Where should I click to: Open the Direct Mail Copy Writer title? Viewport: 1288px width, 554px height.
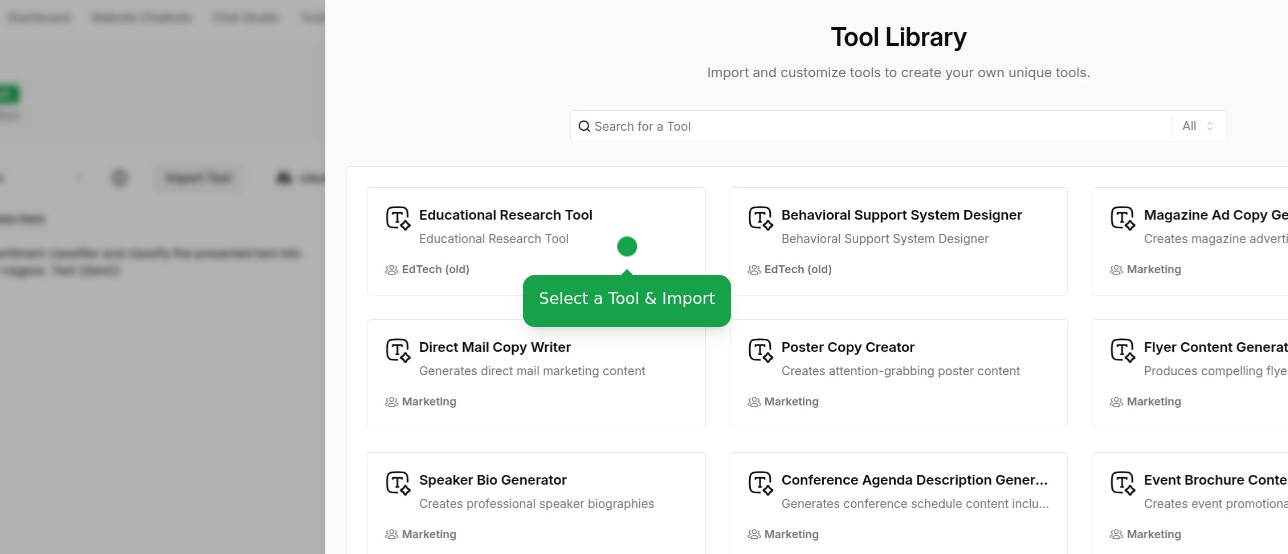click(495, 347)
